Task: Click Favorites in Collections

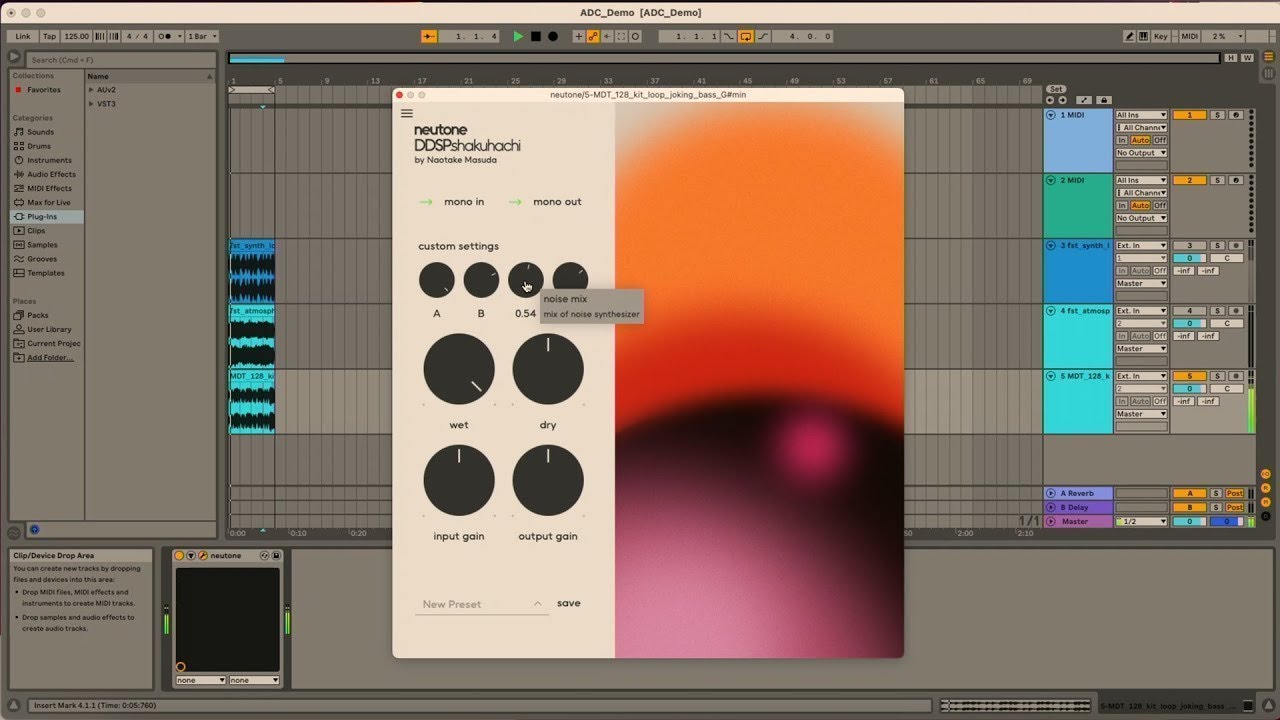Action: click(x=37, y=90)
